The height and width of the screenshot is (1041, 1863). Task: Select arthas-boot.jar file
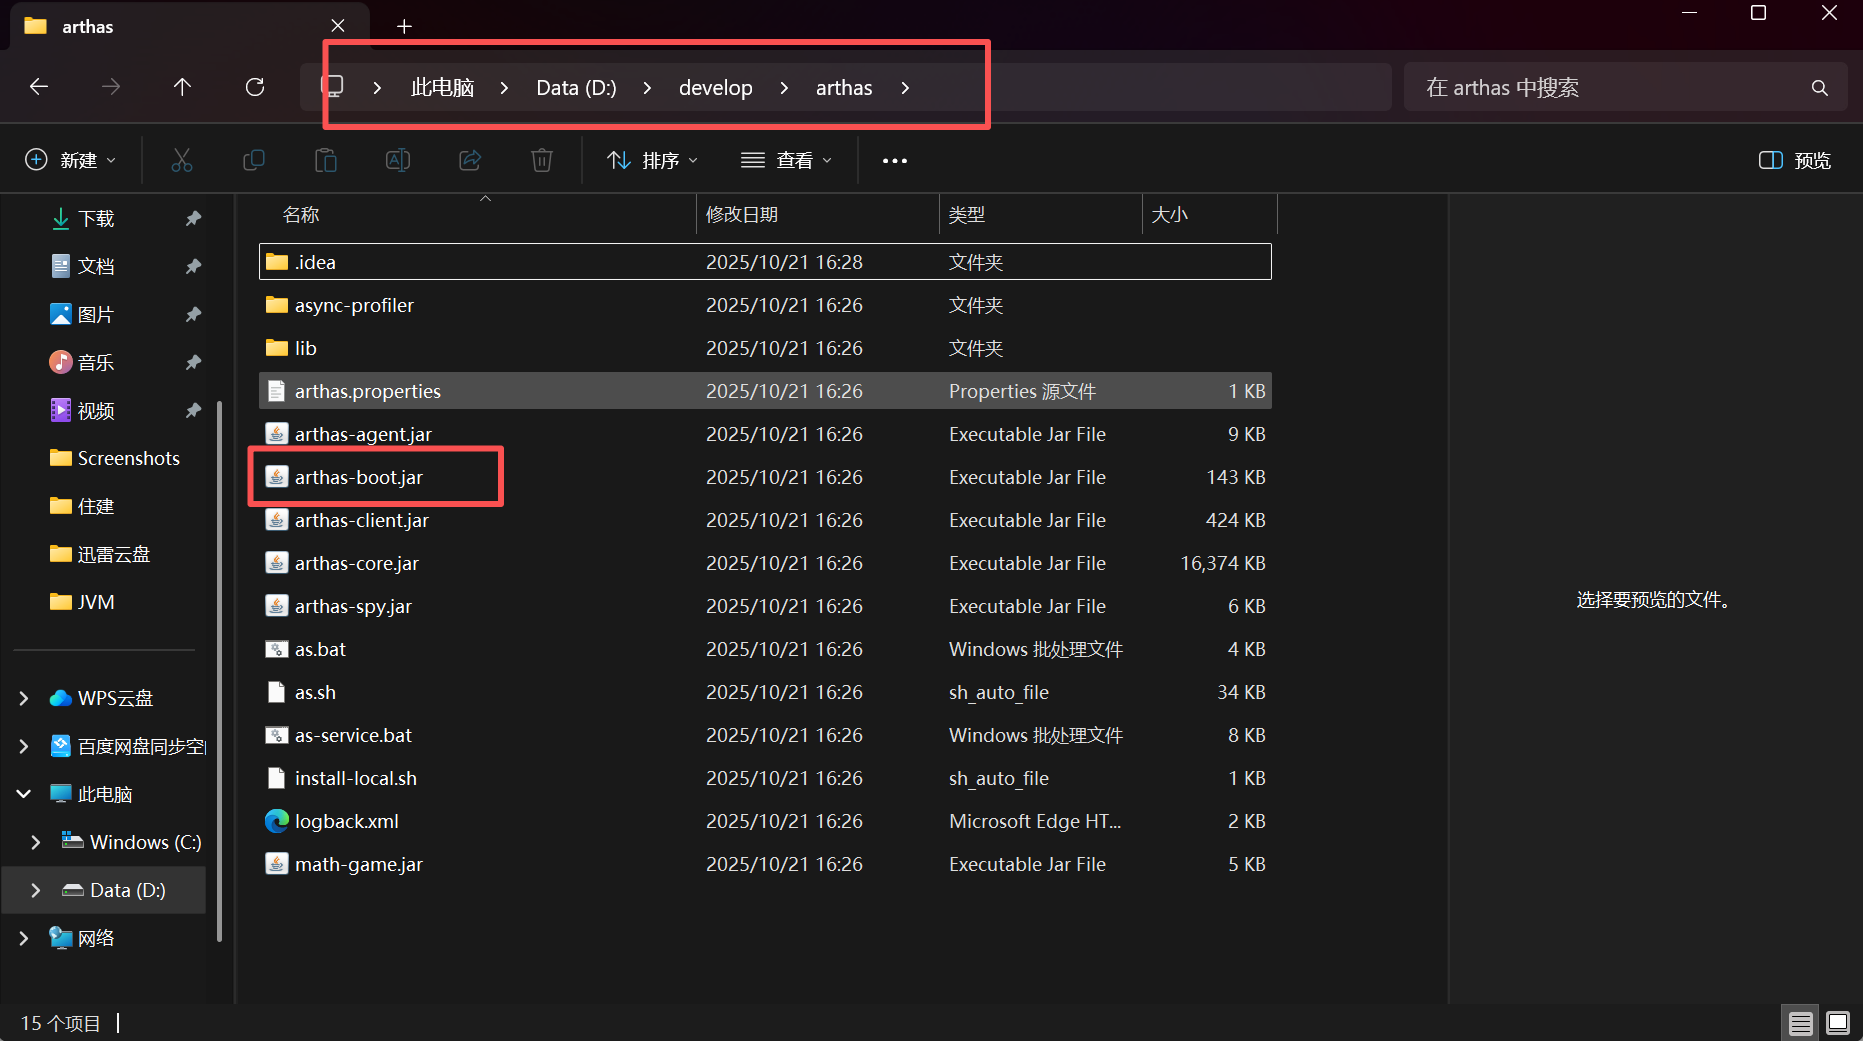click(765, 477)
